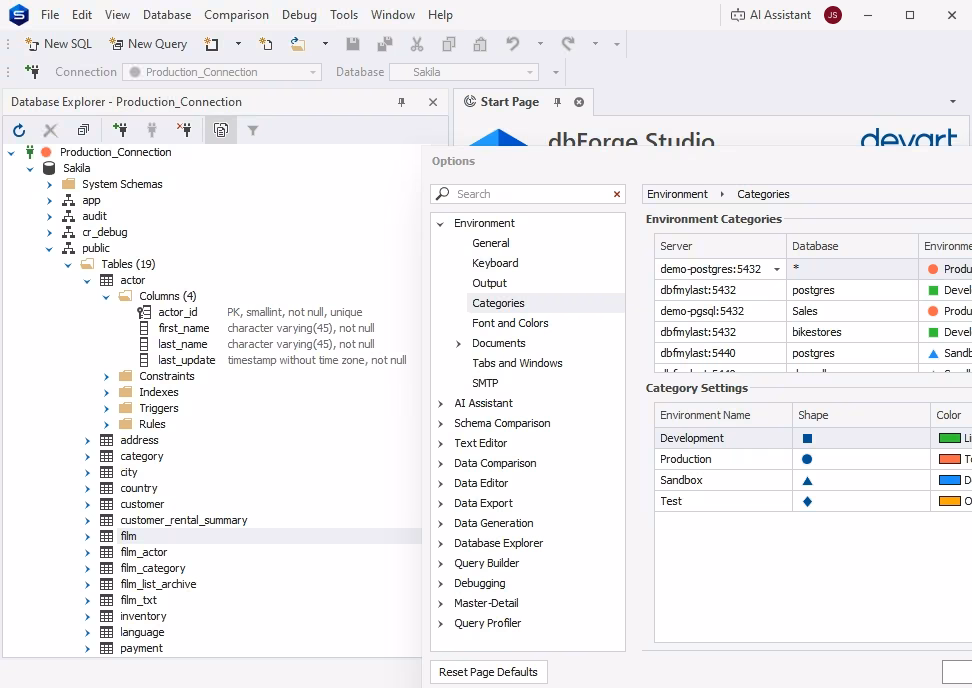972x688 pixels.
Task: Open the Debug menu
Action: [x=299, y=15]
